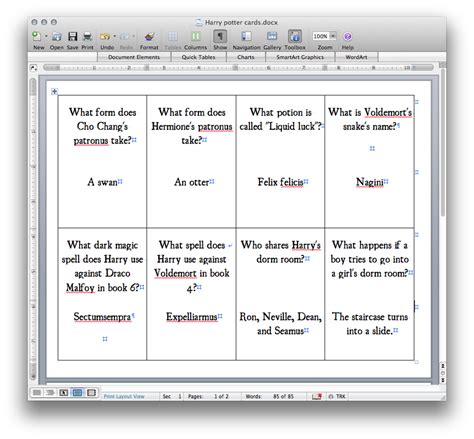The image size is (474, 439).
Task: Open the New document dropdown arrow
Action: click(x=46, y=36)
